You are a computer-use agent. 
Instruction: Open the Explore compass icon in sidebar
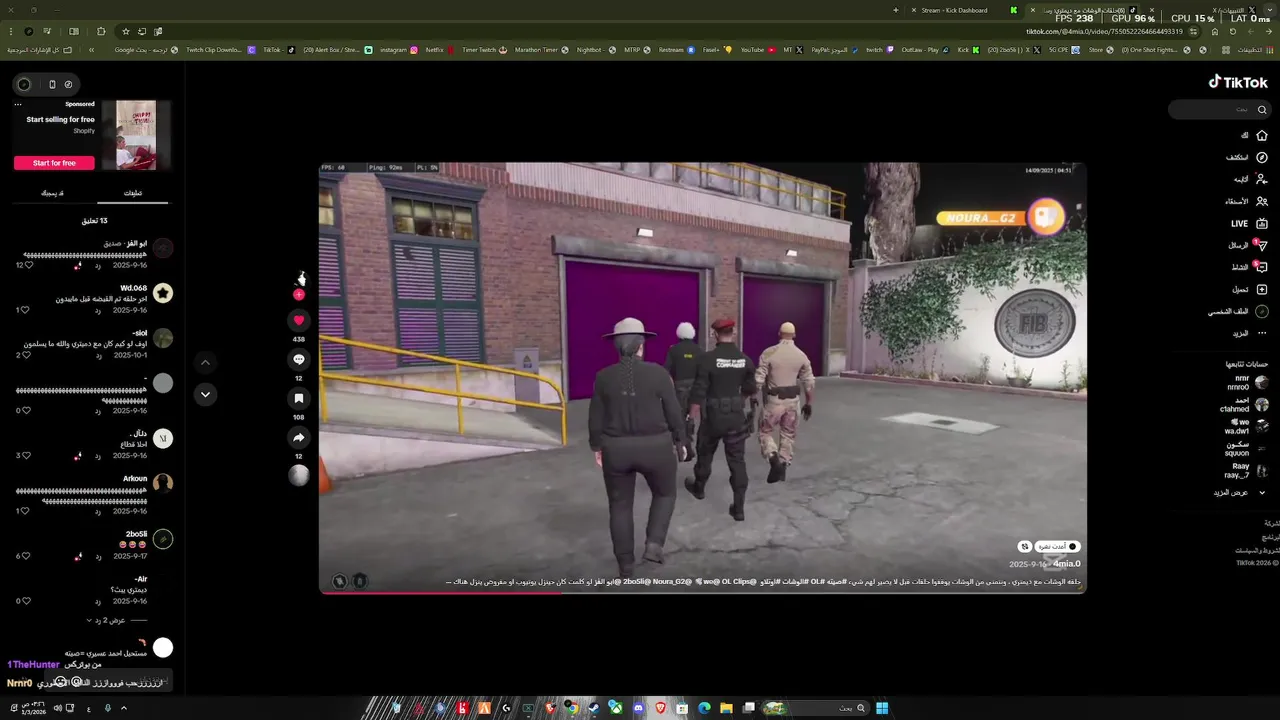pos(1262,157)
